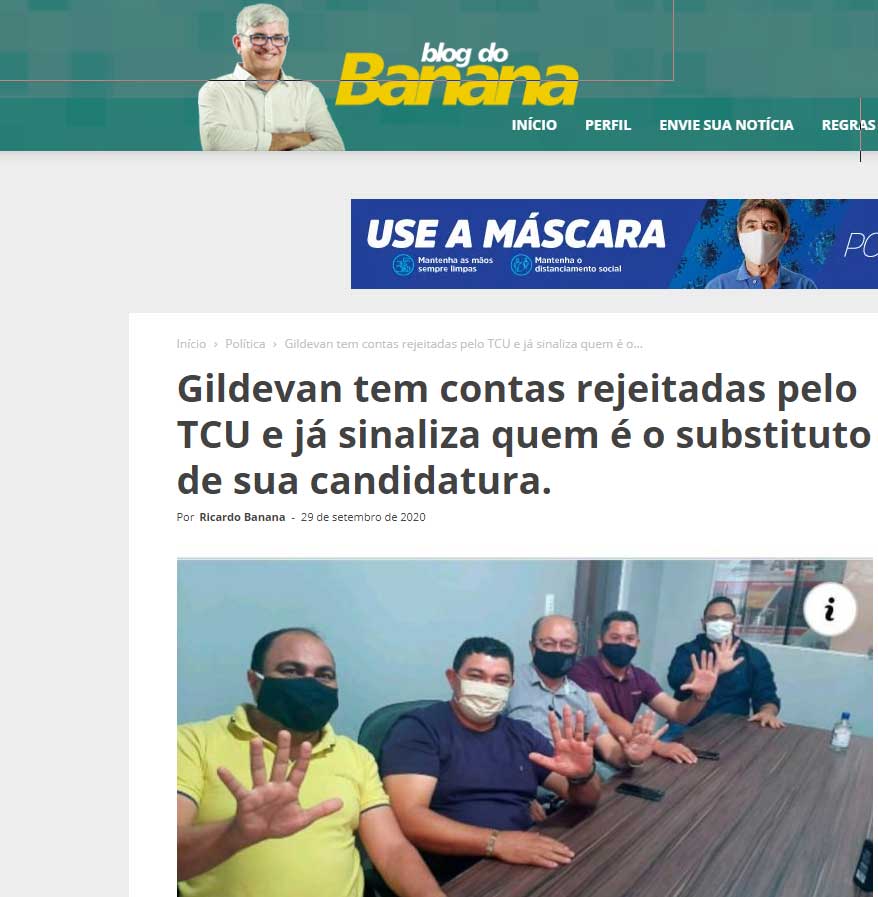Follow the Política breadcrumb link
Screen dimensions: 878x897
point(245,344)
